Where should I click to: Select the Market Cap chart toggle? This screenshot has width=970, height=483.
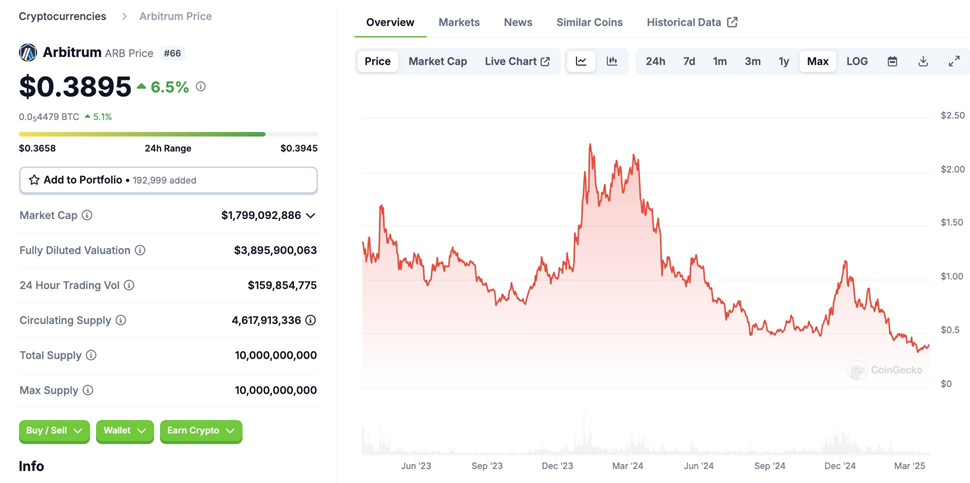(x=438, y=61)
